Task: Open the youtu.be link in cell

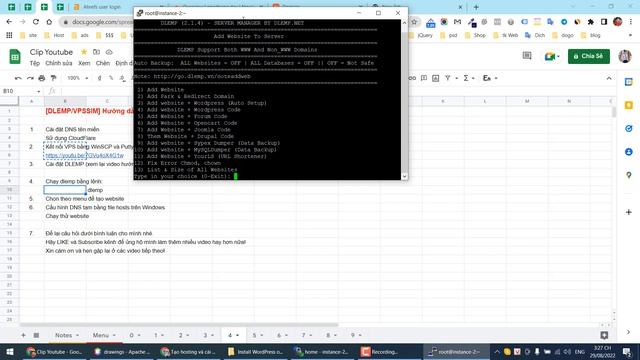Action: point(84,156)
